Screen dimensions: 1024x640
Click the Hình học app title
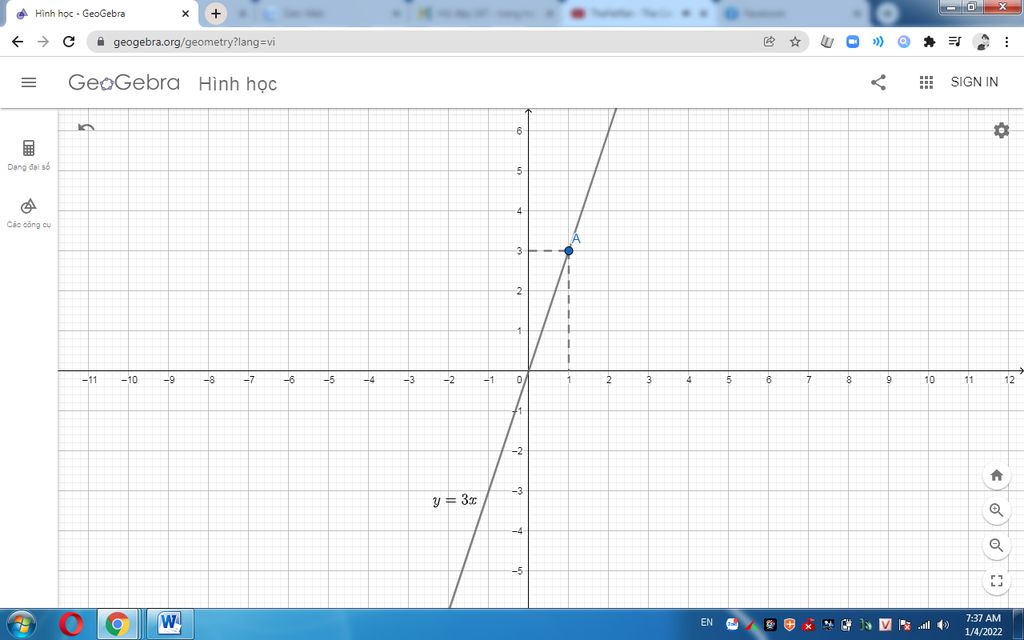point(238,84)
